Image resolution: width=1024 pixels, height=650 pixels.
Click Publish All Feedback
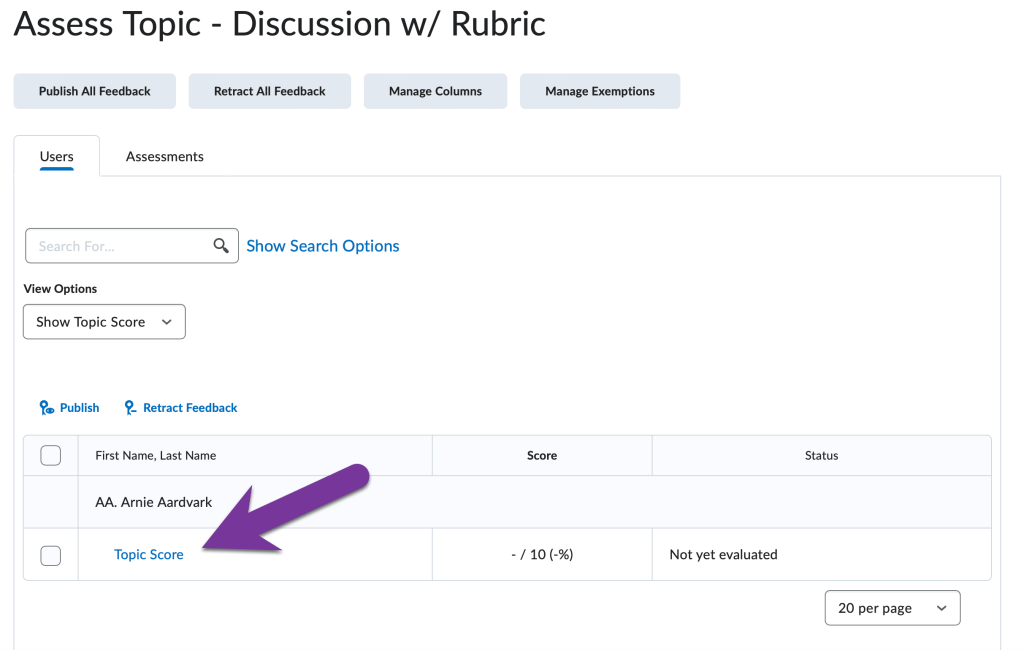pos(94,90)
